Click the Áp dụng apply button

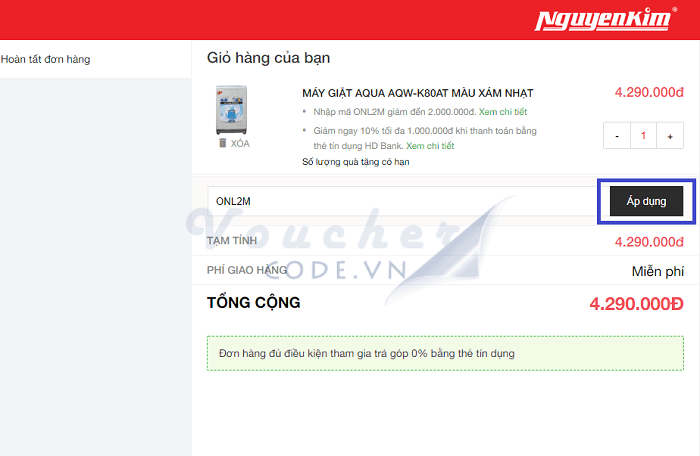pyautogui.click(x=646, y=201)
